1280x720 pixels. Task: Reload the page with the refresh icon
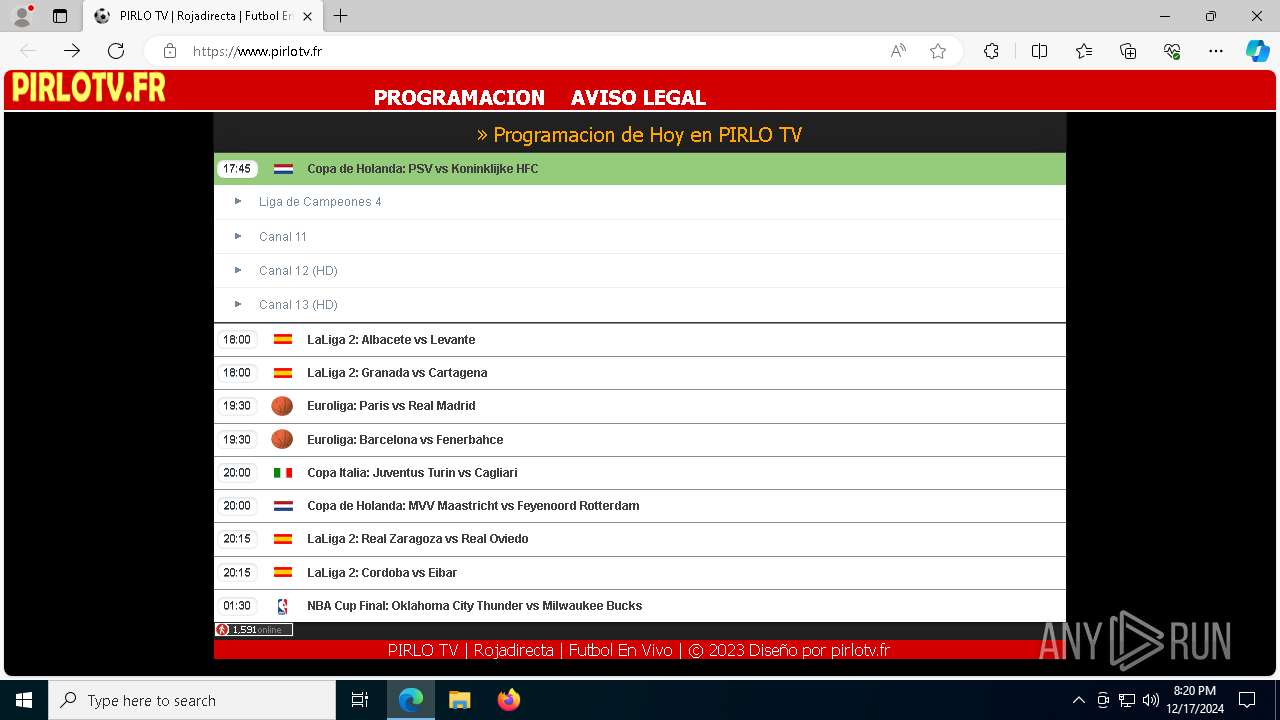click(116, 51)
